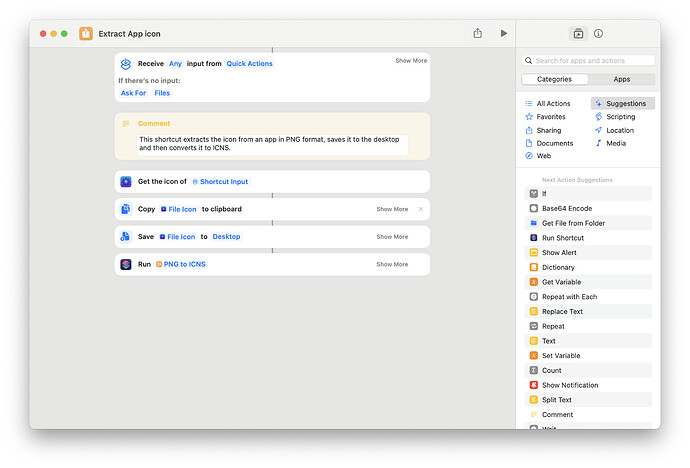The width and height of the screenshot is (690, 468).
Task: Click the Get the icon of action icon
Action: click(x=126, y=181)
